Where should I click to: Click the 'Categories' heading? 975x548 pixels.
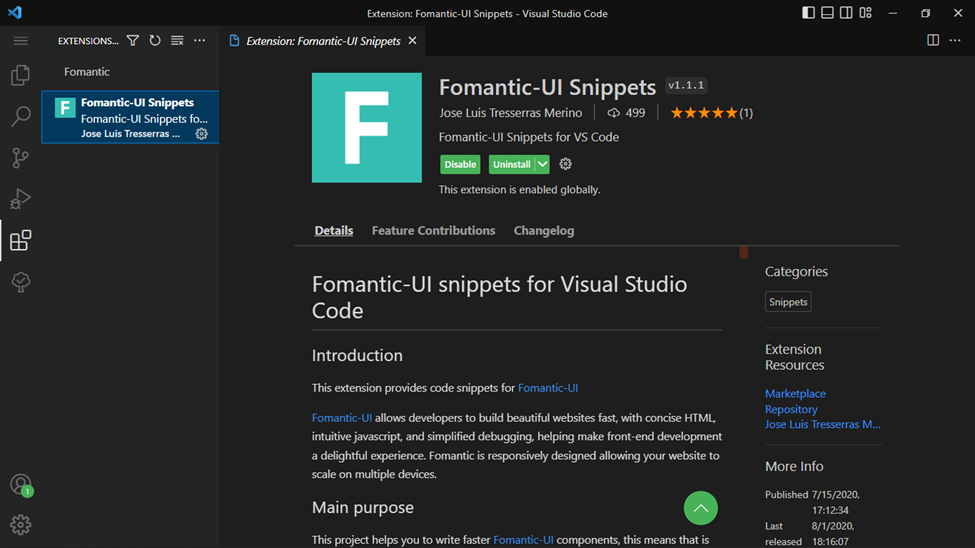click(796, 271)
